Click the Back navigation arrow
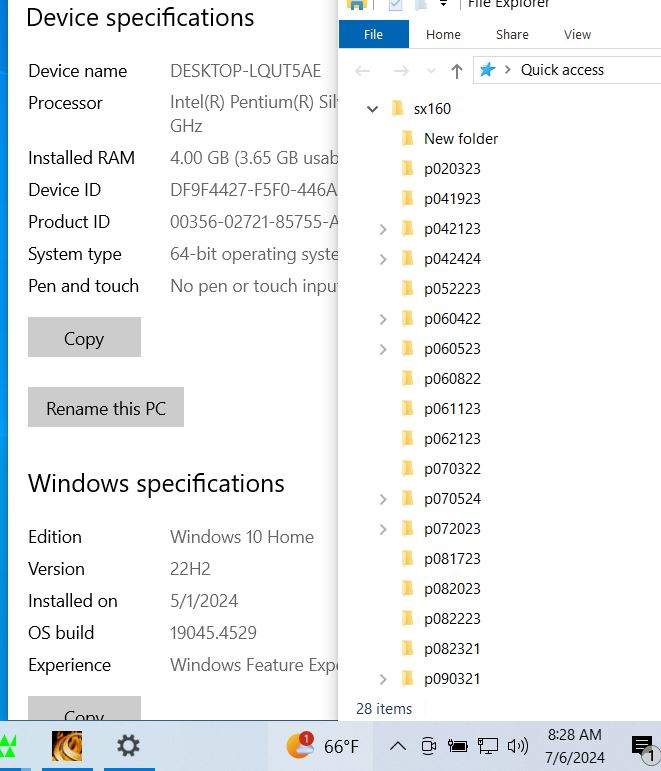The image size is (661, 771). pos(362,71)
